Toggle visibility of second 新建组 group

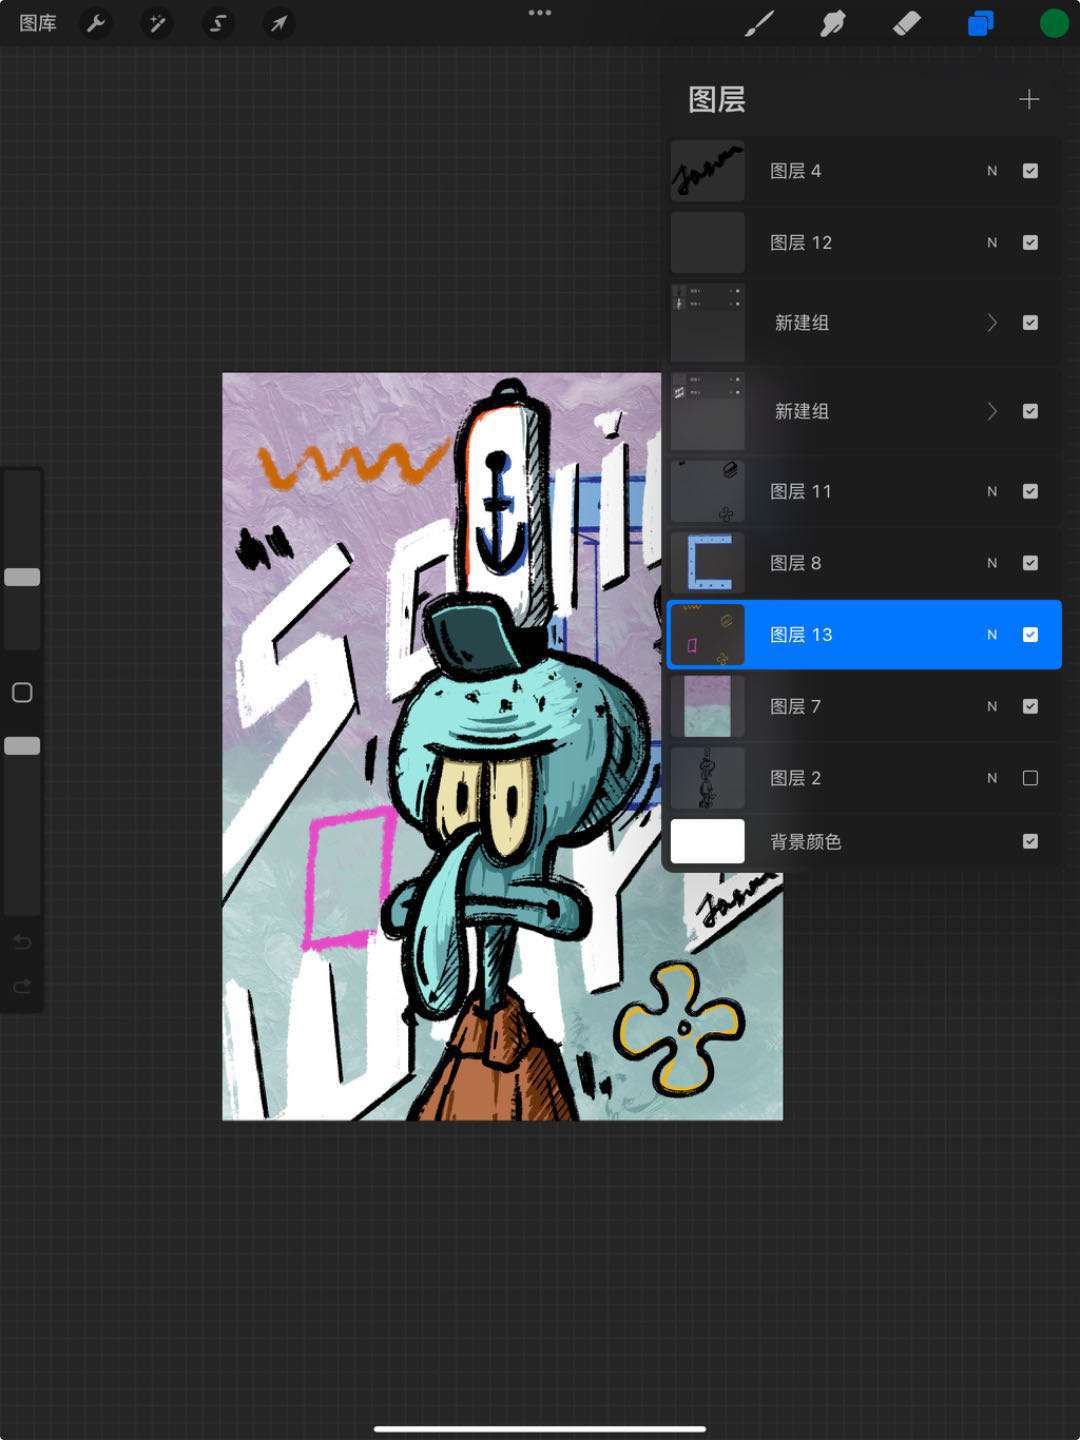tap(1030, 411)
